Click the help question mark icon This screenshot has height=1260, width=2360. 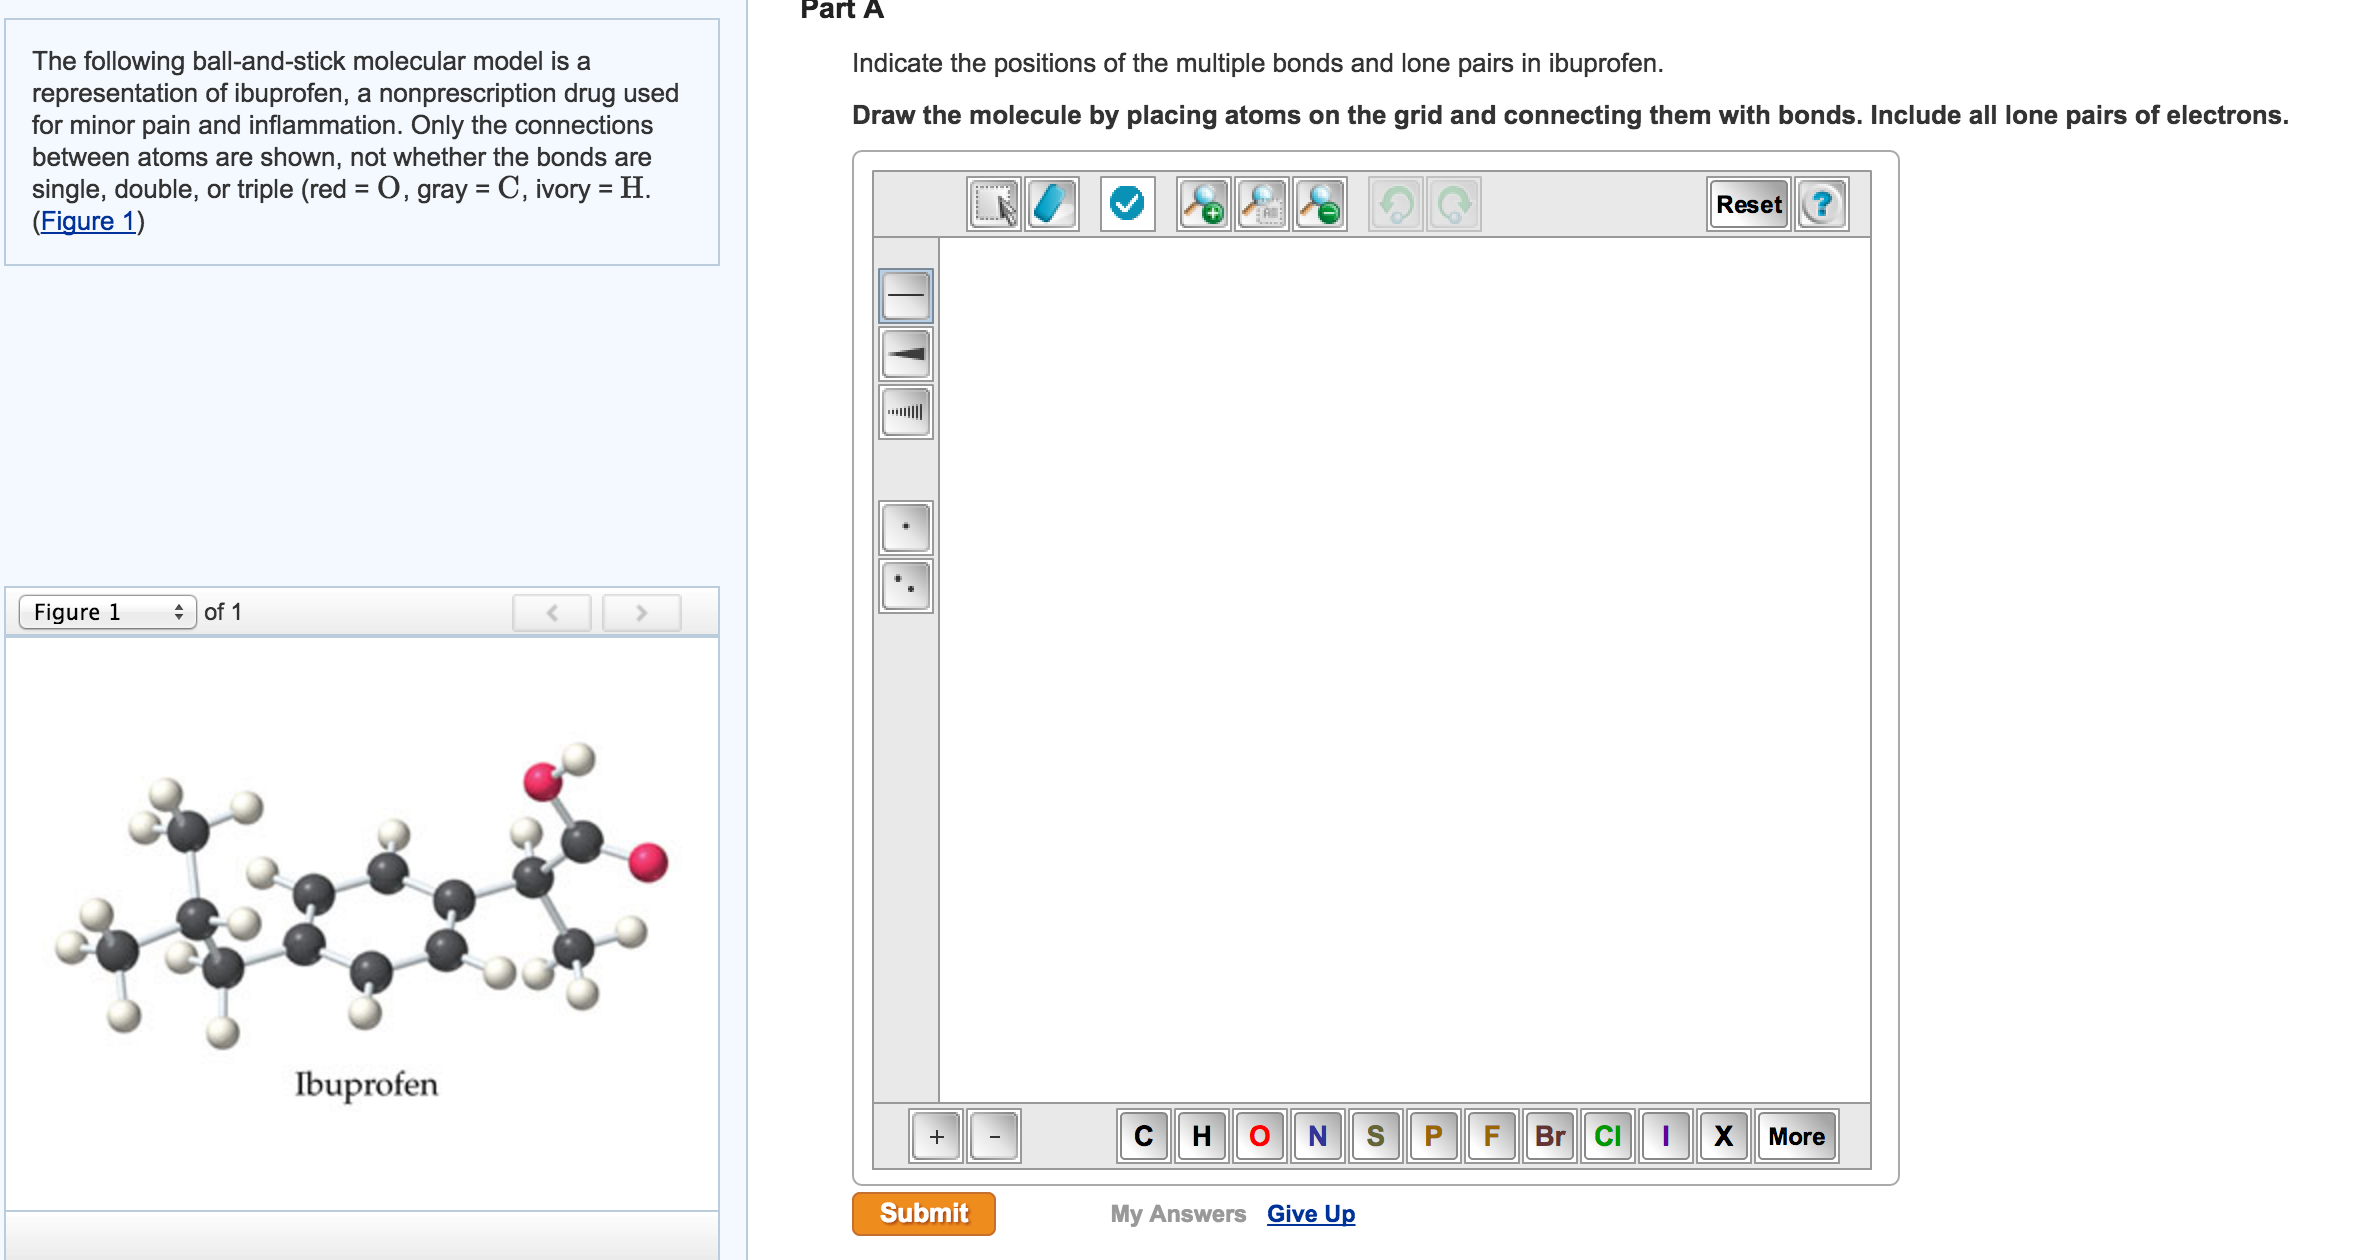[1821, 205]
